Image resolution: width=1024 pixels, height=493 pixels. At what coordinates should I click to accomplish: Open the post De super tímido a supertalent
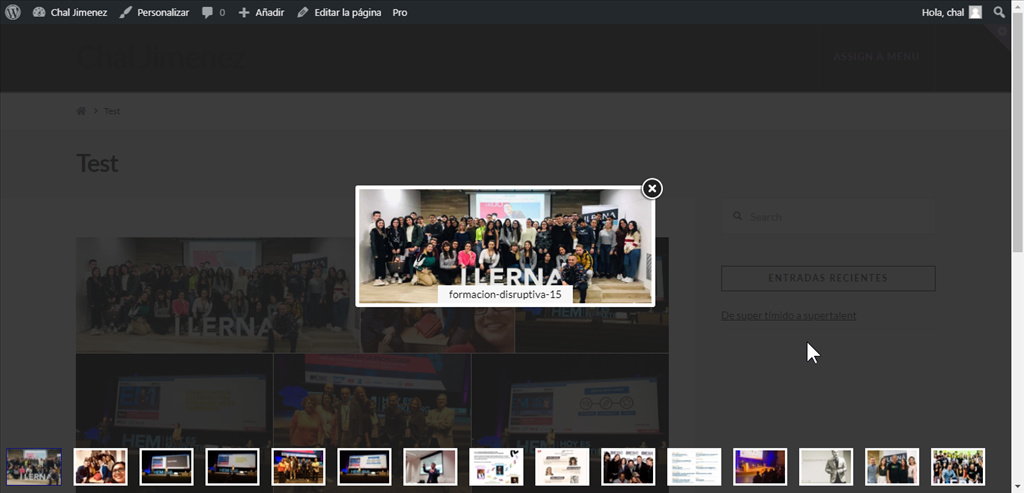point(789,316)
